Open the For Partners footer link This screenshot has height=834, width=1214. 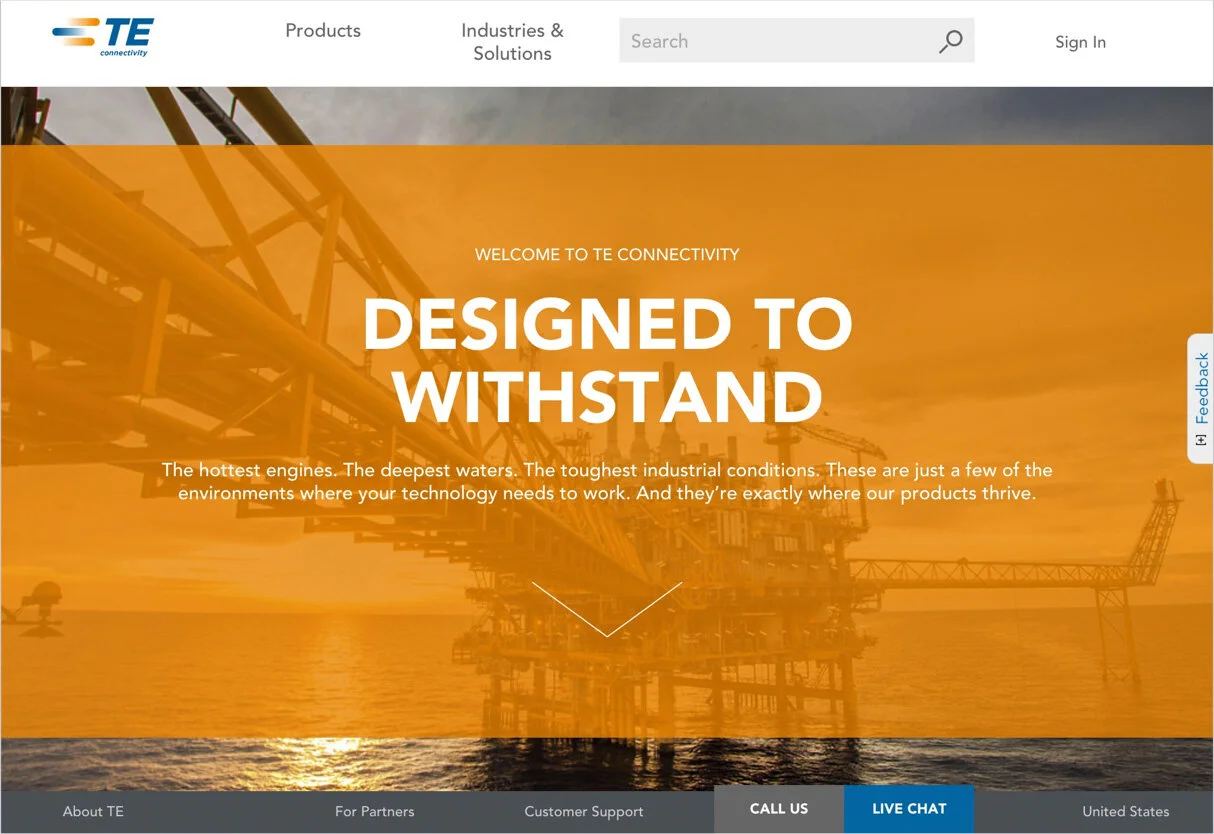[374, 811]
